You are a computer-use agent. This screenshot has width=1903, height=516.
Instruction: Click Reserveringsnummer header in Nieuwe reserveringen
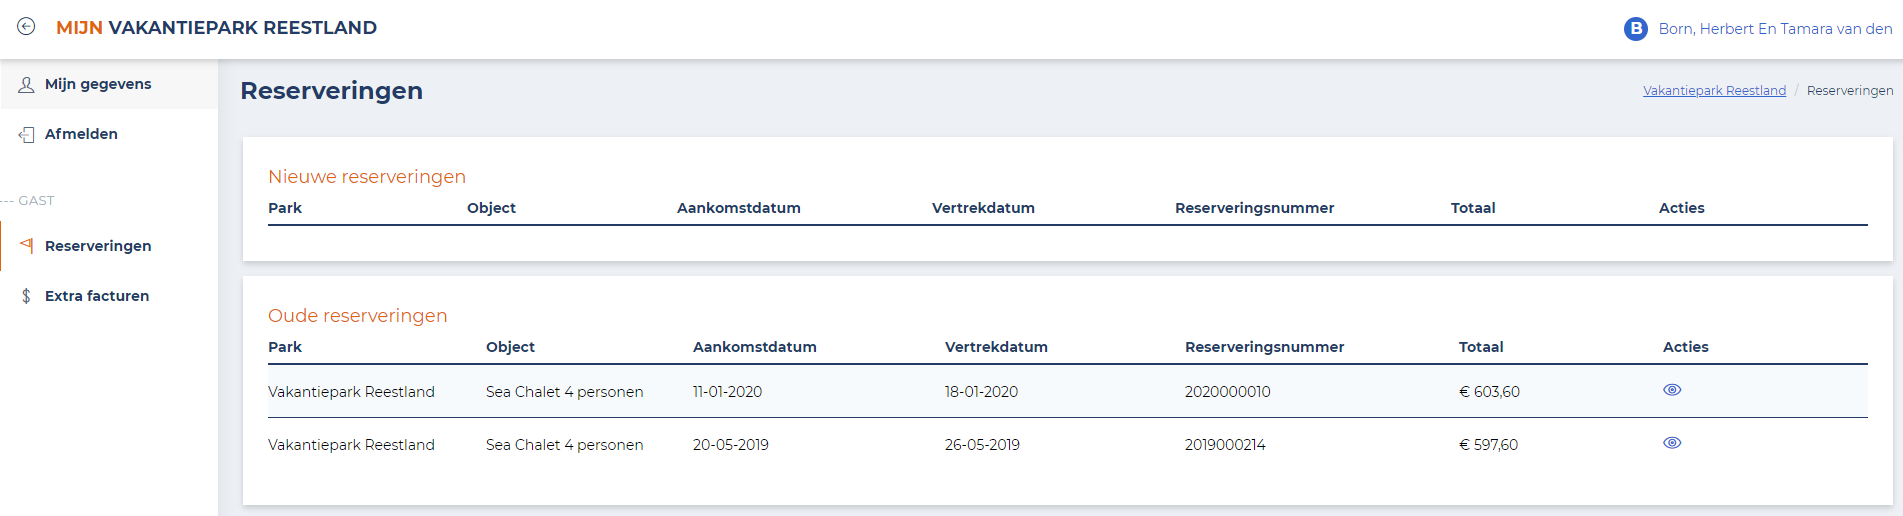tap(1254, 208)
